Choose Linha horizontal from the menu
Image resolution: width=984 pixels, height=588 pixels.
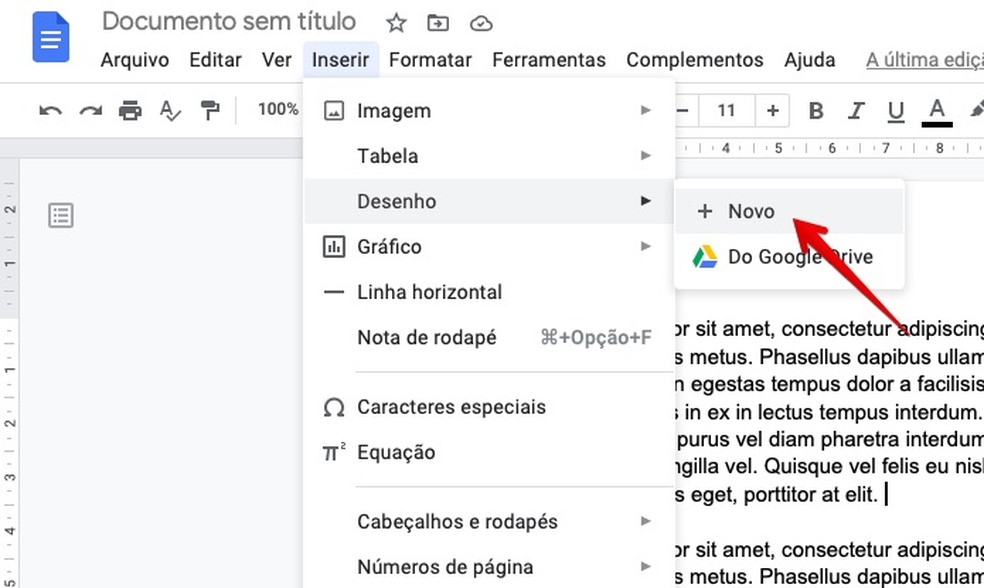pos(429,292)
